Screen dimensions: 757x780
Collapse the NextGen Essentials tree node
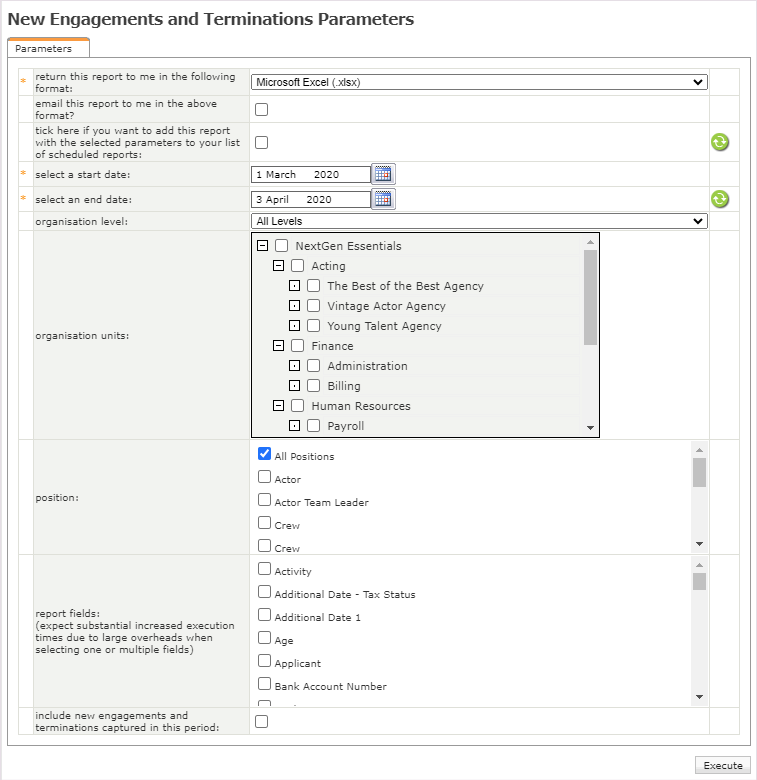(262, 246)
